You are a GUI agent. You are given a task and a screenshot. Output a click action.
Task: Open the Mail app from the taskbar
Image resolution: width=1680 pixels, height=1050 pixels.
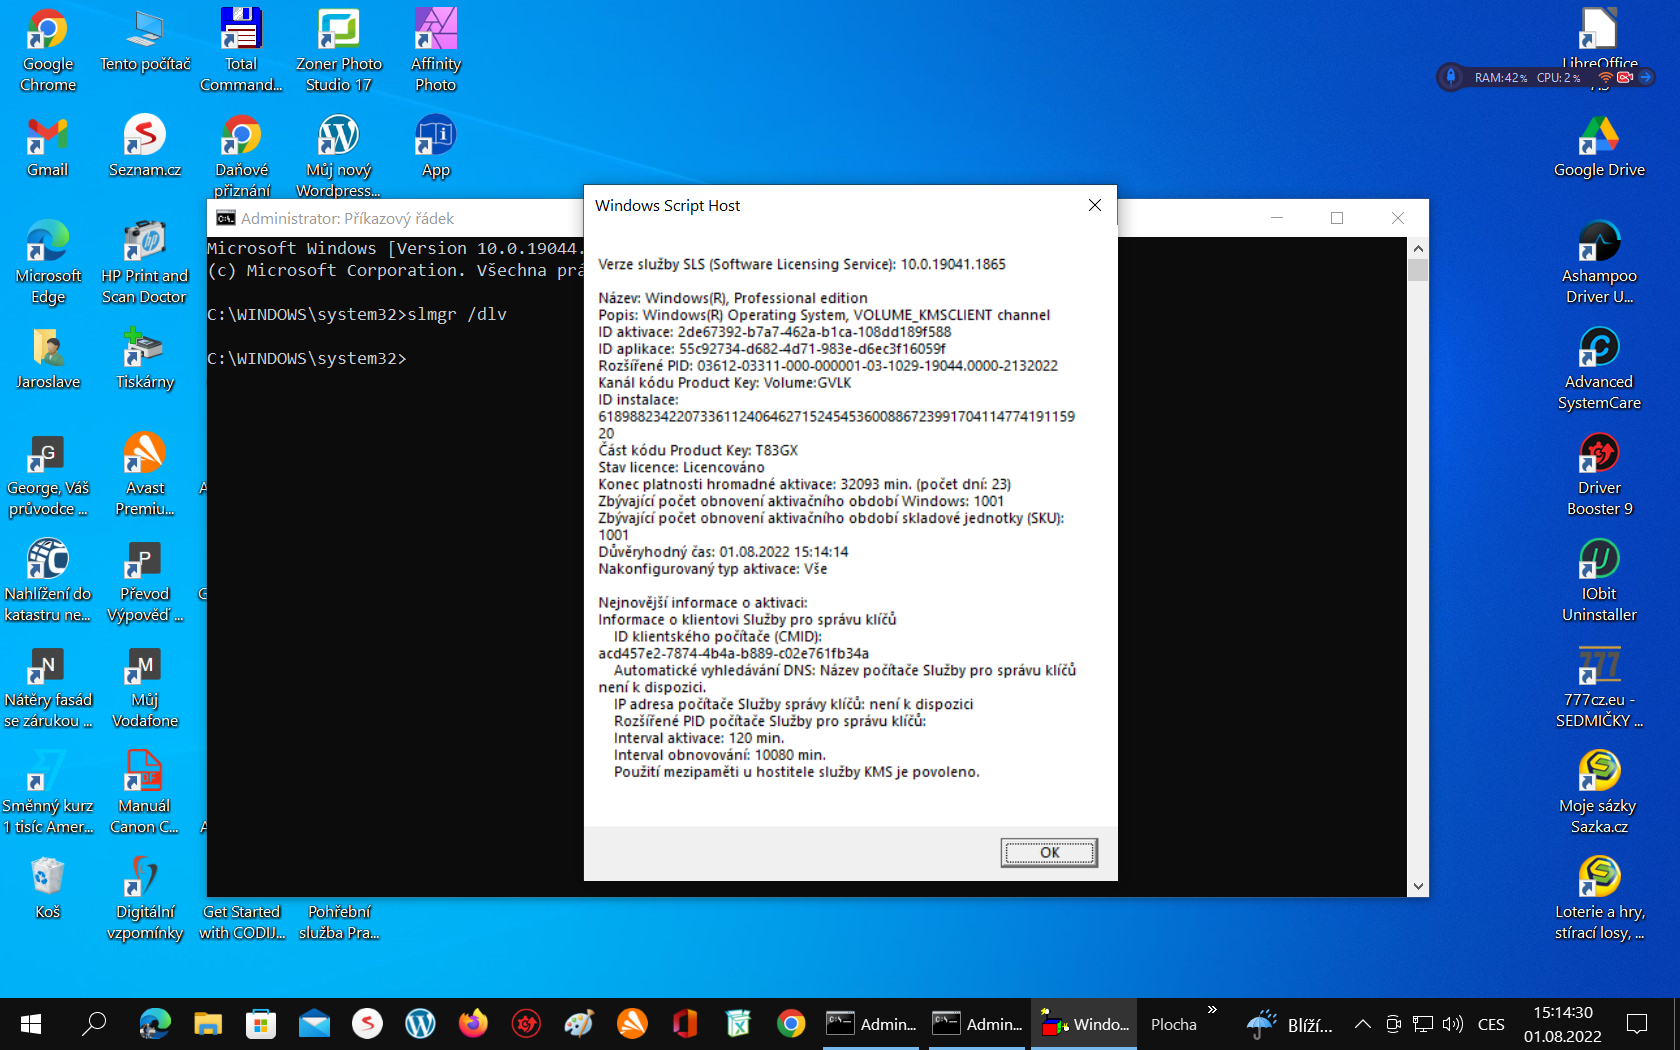pos(314,1024)
